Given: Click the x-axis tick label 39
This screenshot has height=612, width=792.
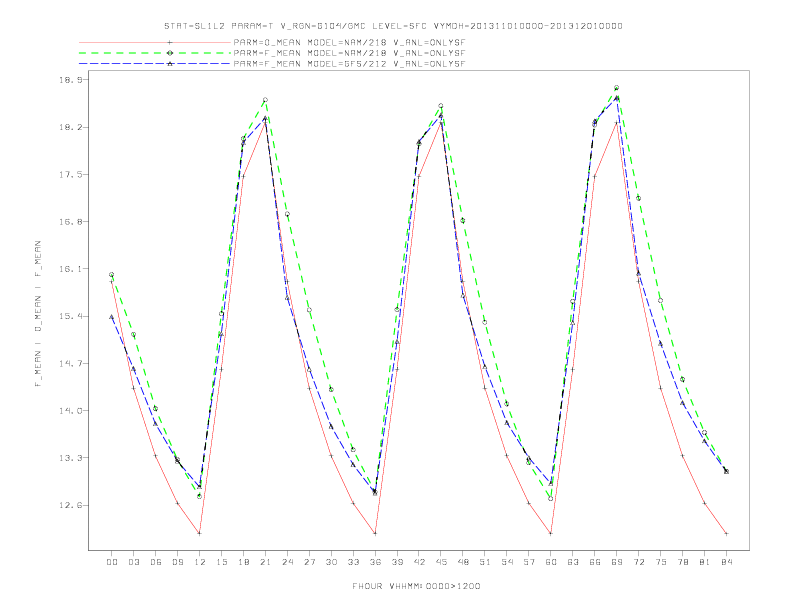Looking at the screenshot, I should 397,562.
